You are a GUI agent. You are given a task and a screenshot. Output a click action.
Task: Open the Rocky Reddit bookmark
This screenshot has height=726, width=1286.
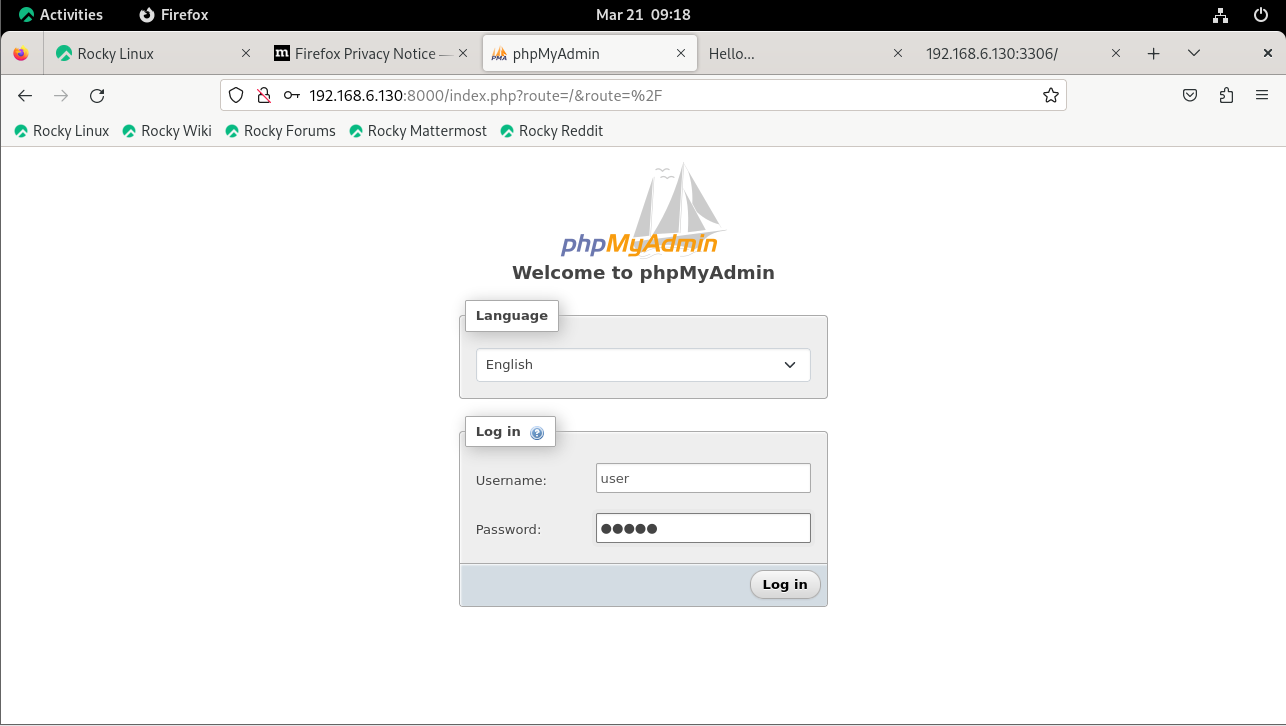pyautogui.click(x=552, y=131)
